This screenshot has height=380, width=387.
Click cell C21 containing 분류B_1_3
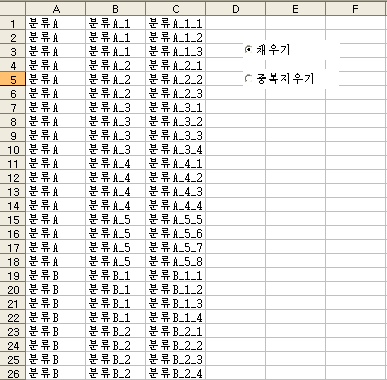pyautogui.click(x=176, y=303)
